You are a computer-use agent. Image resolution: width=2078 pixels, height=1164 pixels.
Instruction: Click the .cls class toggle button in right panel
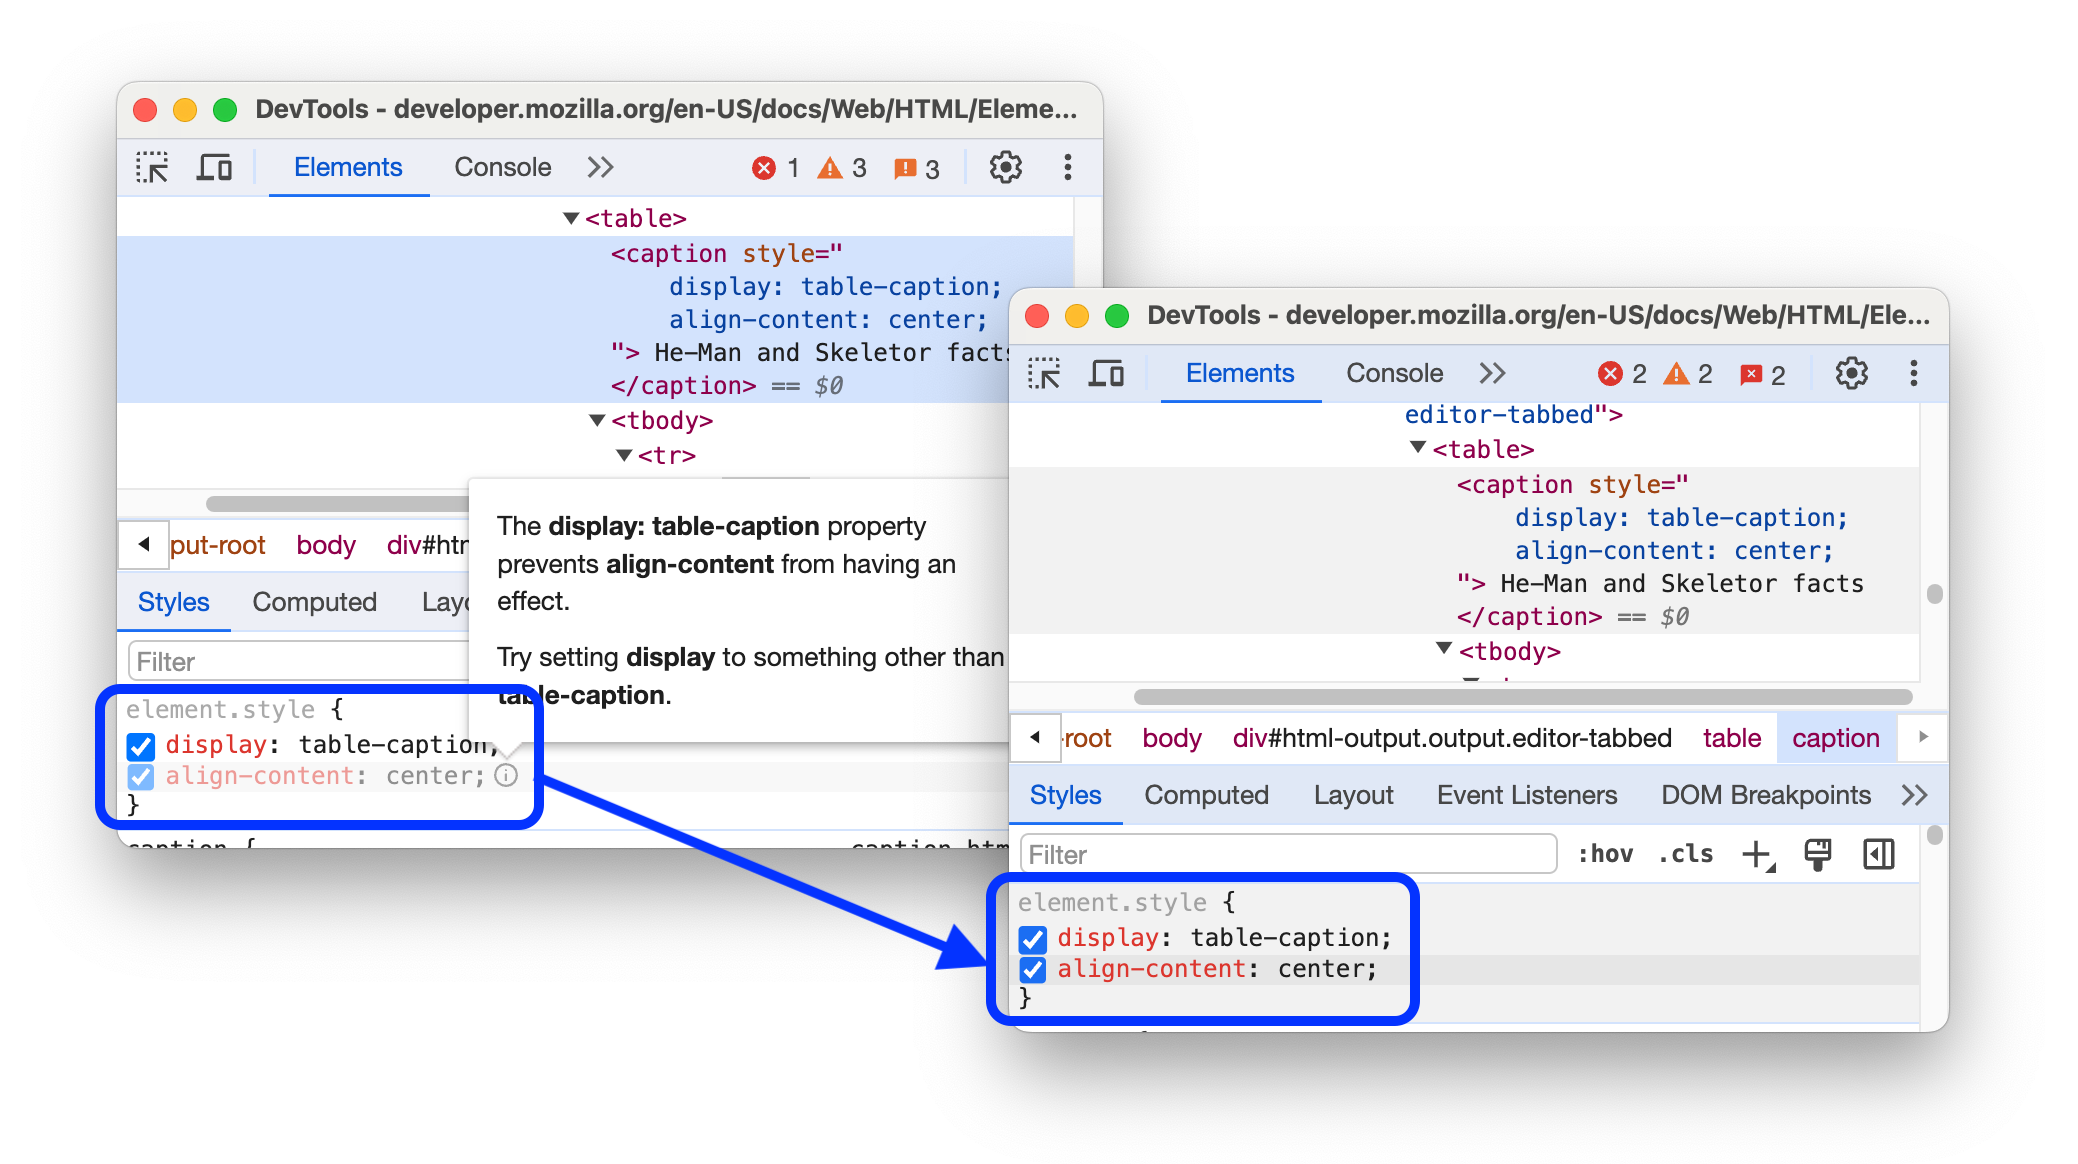coord(1684,853)
